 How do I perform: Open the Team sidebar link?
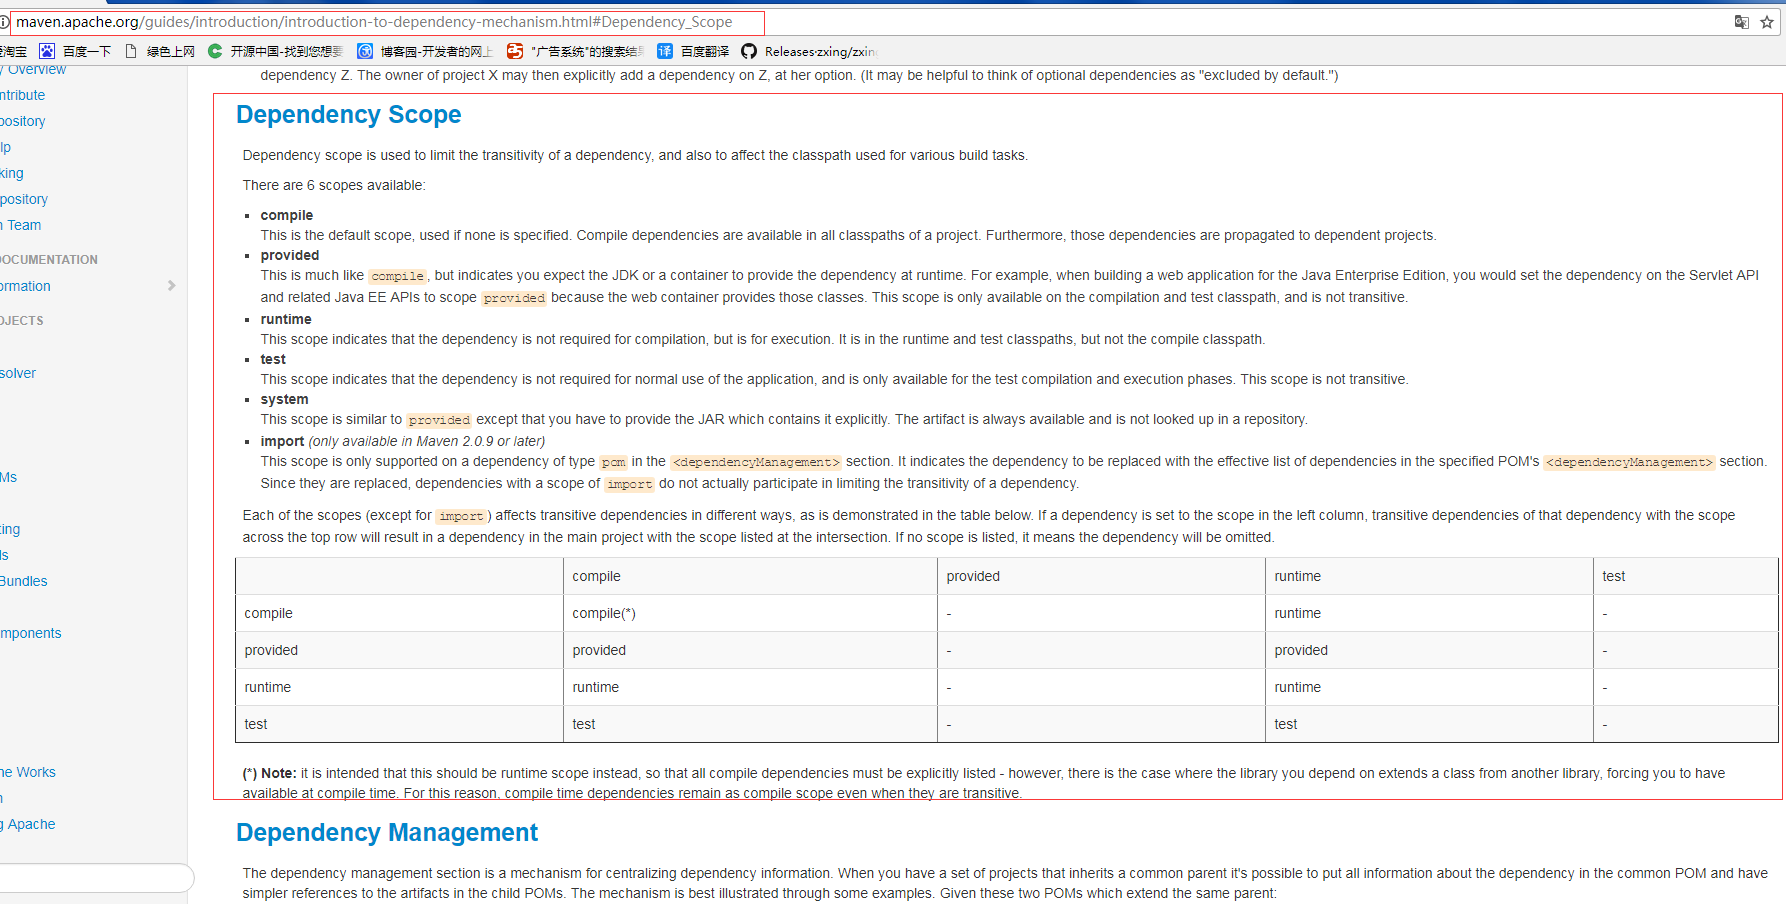pos(21,225)
